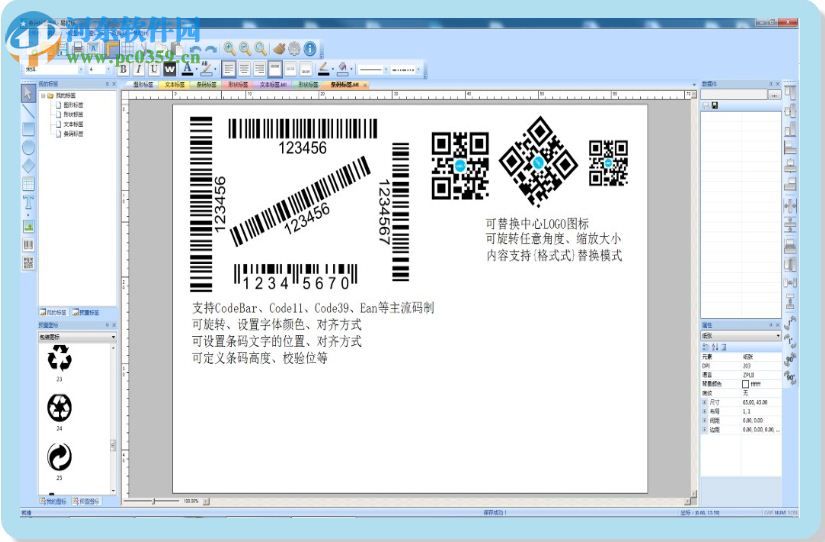Screen dimensions: 825x542
Task: Toggle bold B formatting
Action: [x=123, y=69]
